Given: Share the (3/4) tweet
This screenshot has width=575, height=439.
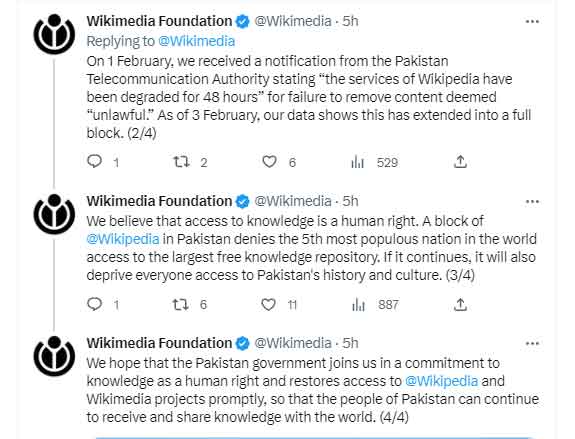Looking at the screenshot, I should pos(460,304).
